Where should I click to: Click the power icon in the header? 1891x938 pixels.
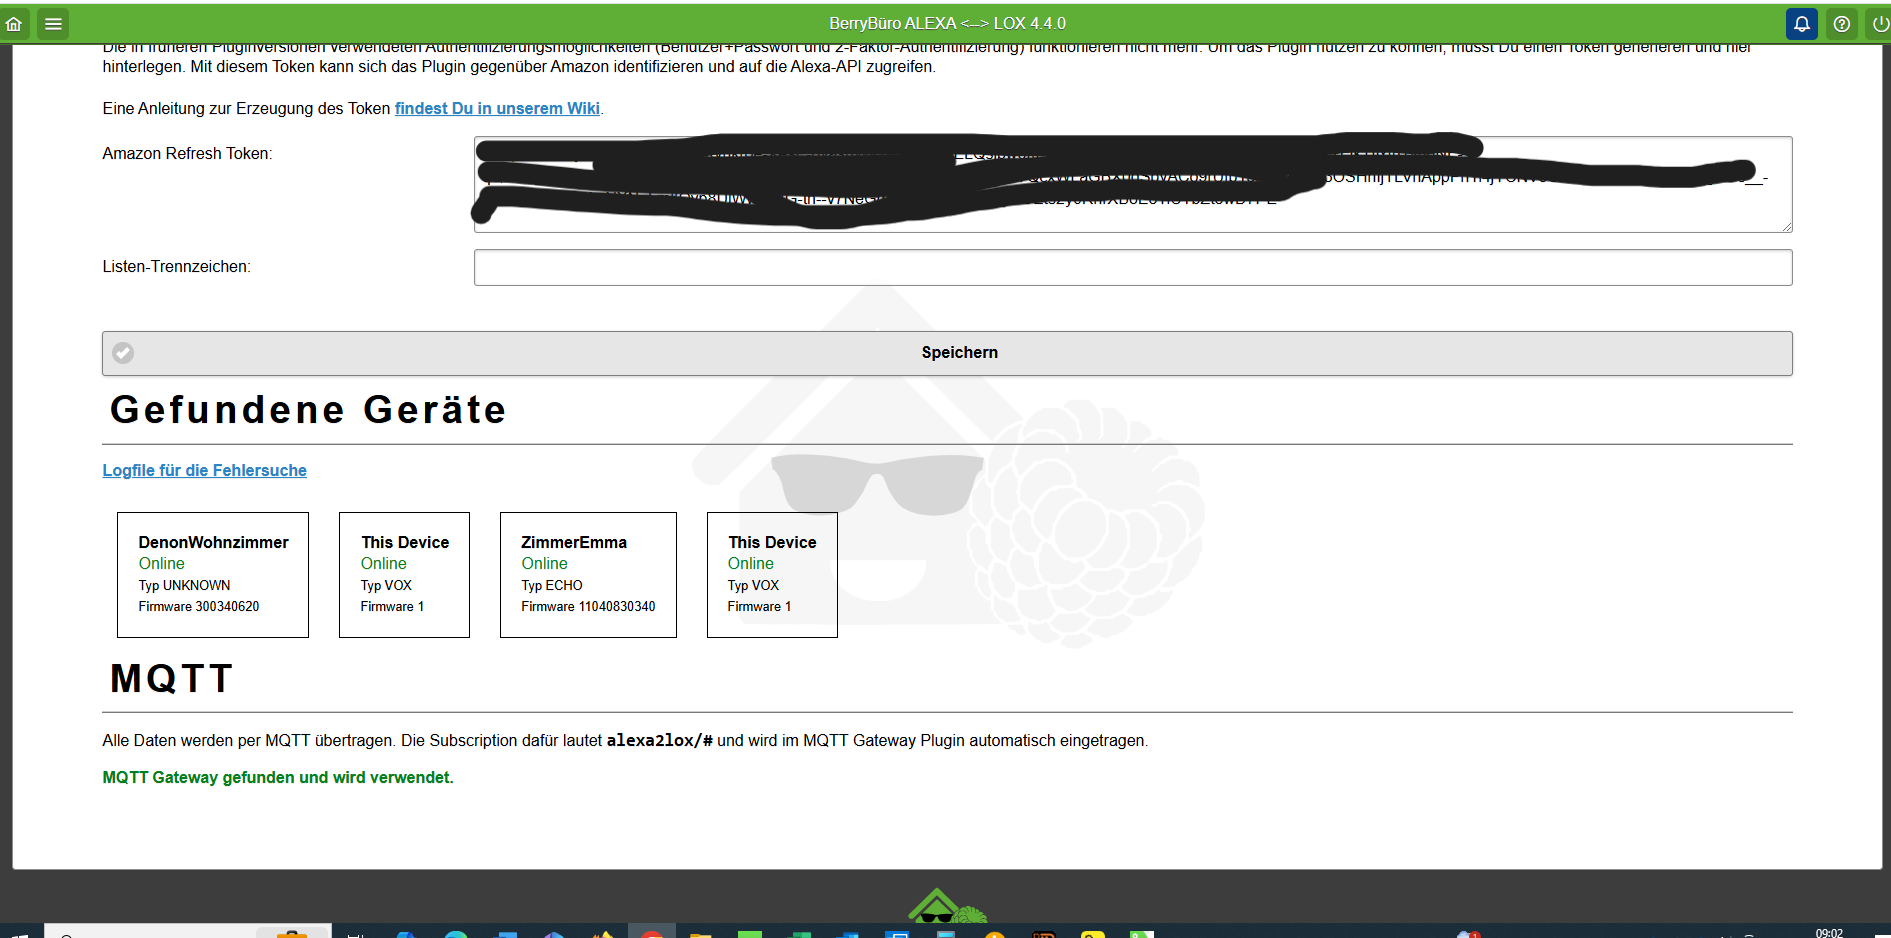pos(1879,24)
